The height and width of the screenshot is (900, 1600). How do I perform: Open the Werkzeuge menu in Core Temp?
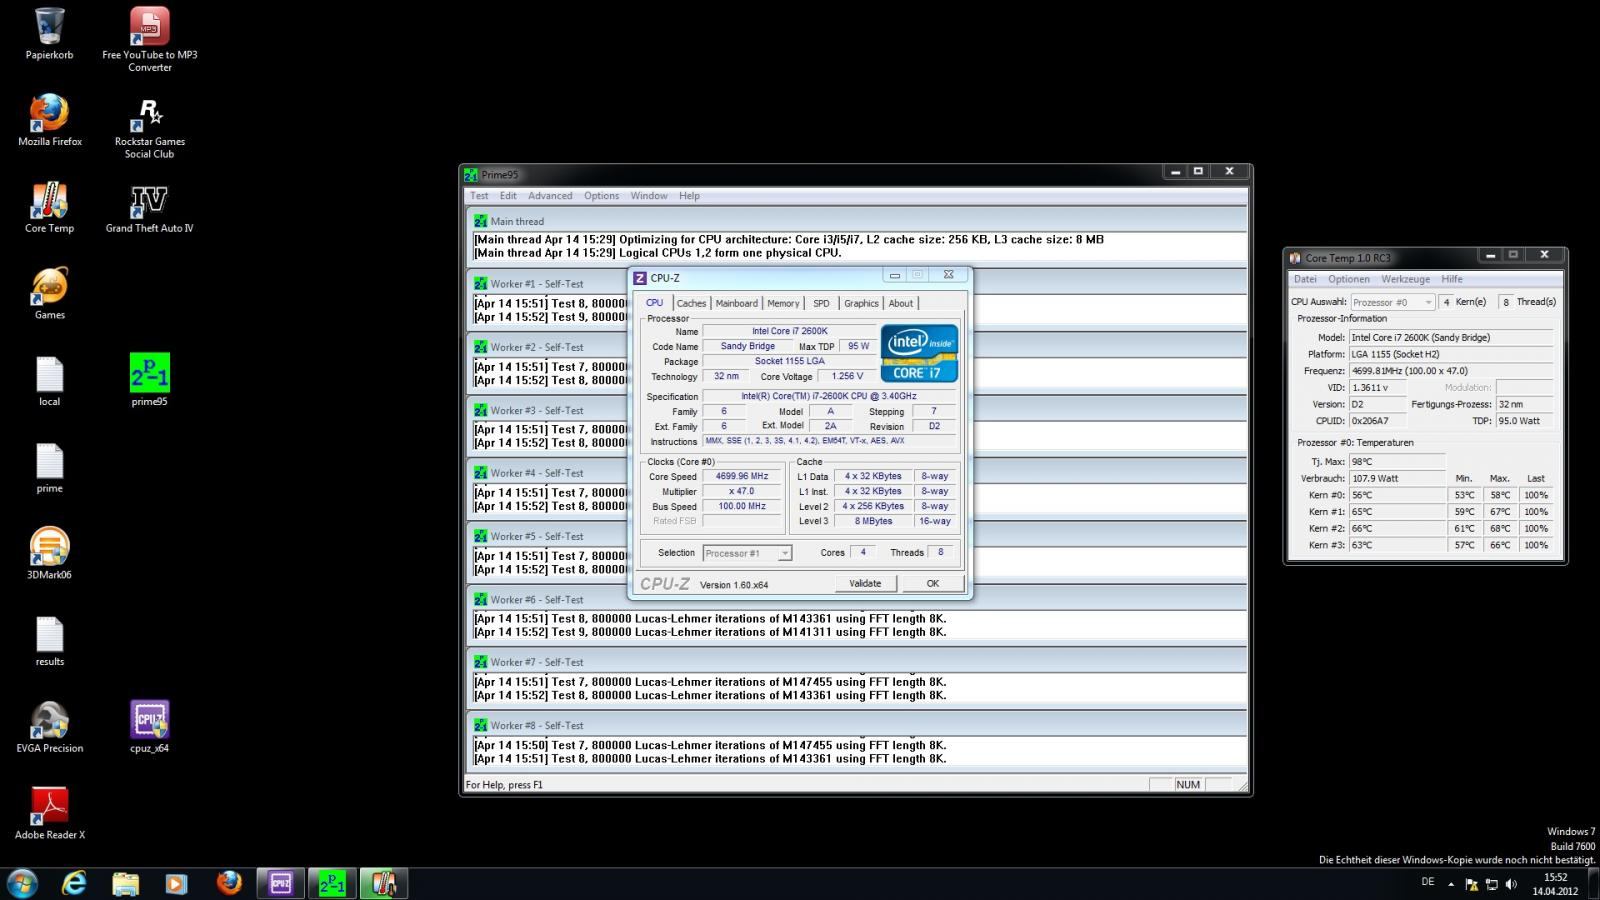[x=1405, y=279]
